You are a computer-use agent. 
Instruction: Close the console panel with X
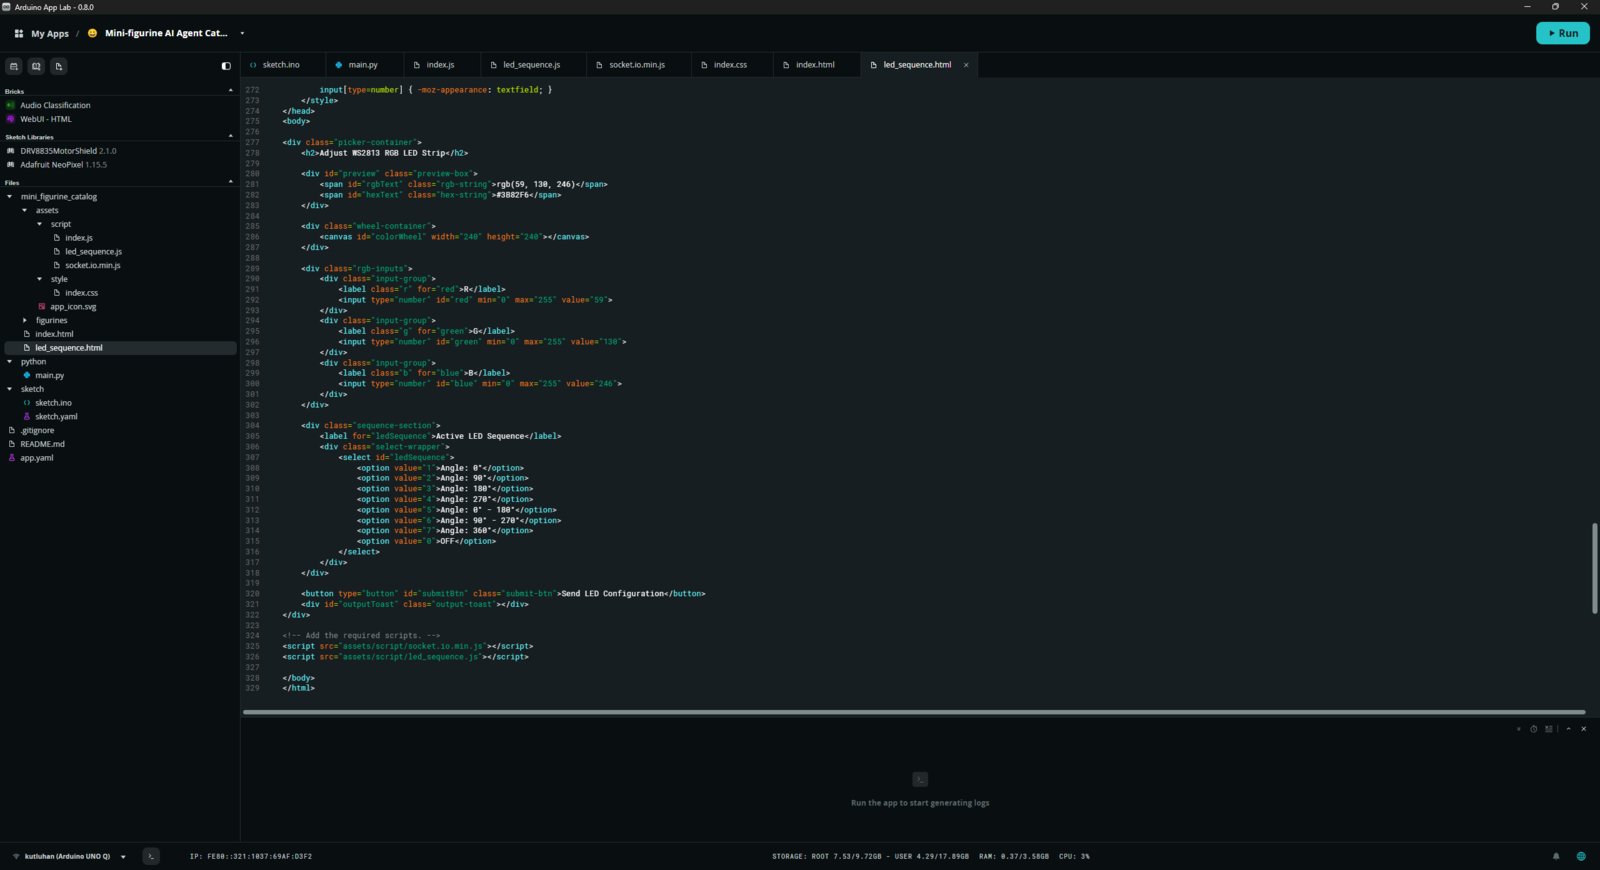click(x=1583, y=729)
